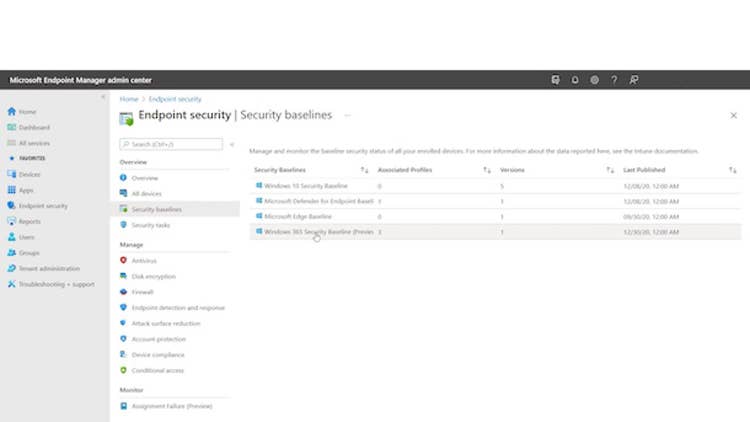
Task: Open the notifications bell icon
Action: tap(575, 80)
